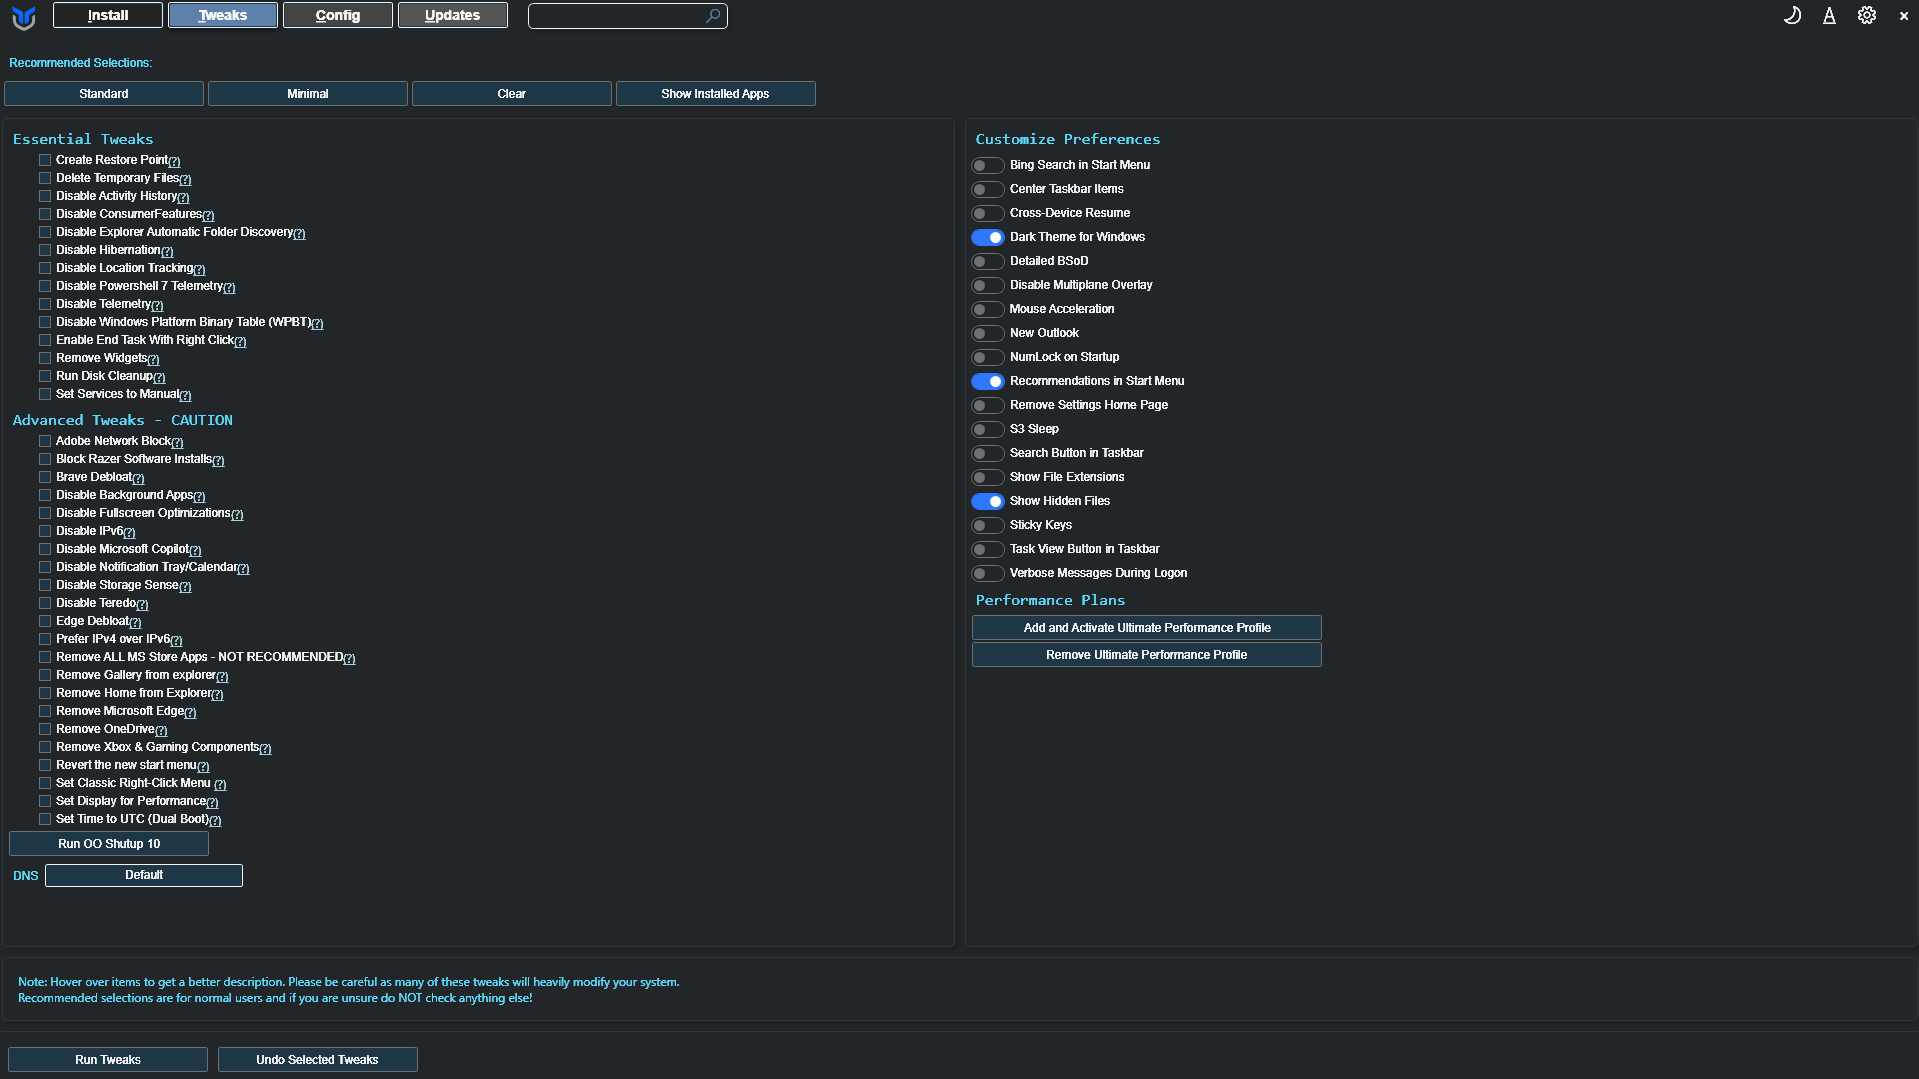Select the Tweaks tab
The height and width of the screenshot is (1079, 1919).
point(223,15)
